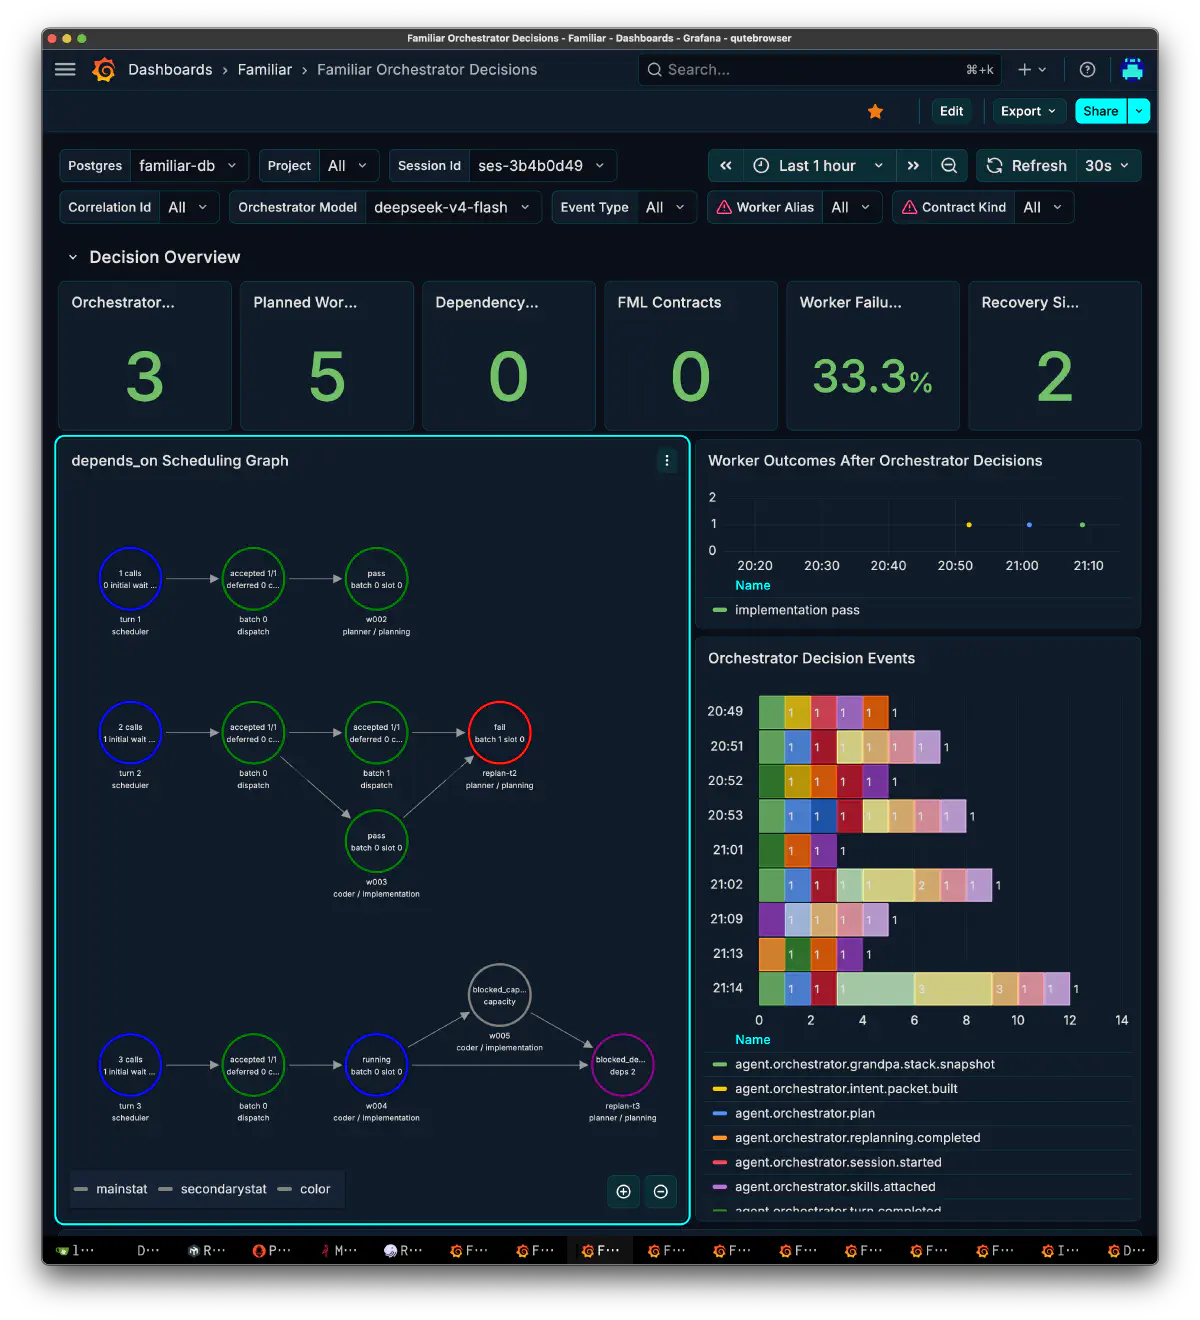Screen dimensions: 1200x1320
Task: Click the grandpa.stack.snapshot green color swatch
Action: pos(719,1064)
